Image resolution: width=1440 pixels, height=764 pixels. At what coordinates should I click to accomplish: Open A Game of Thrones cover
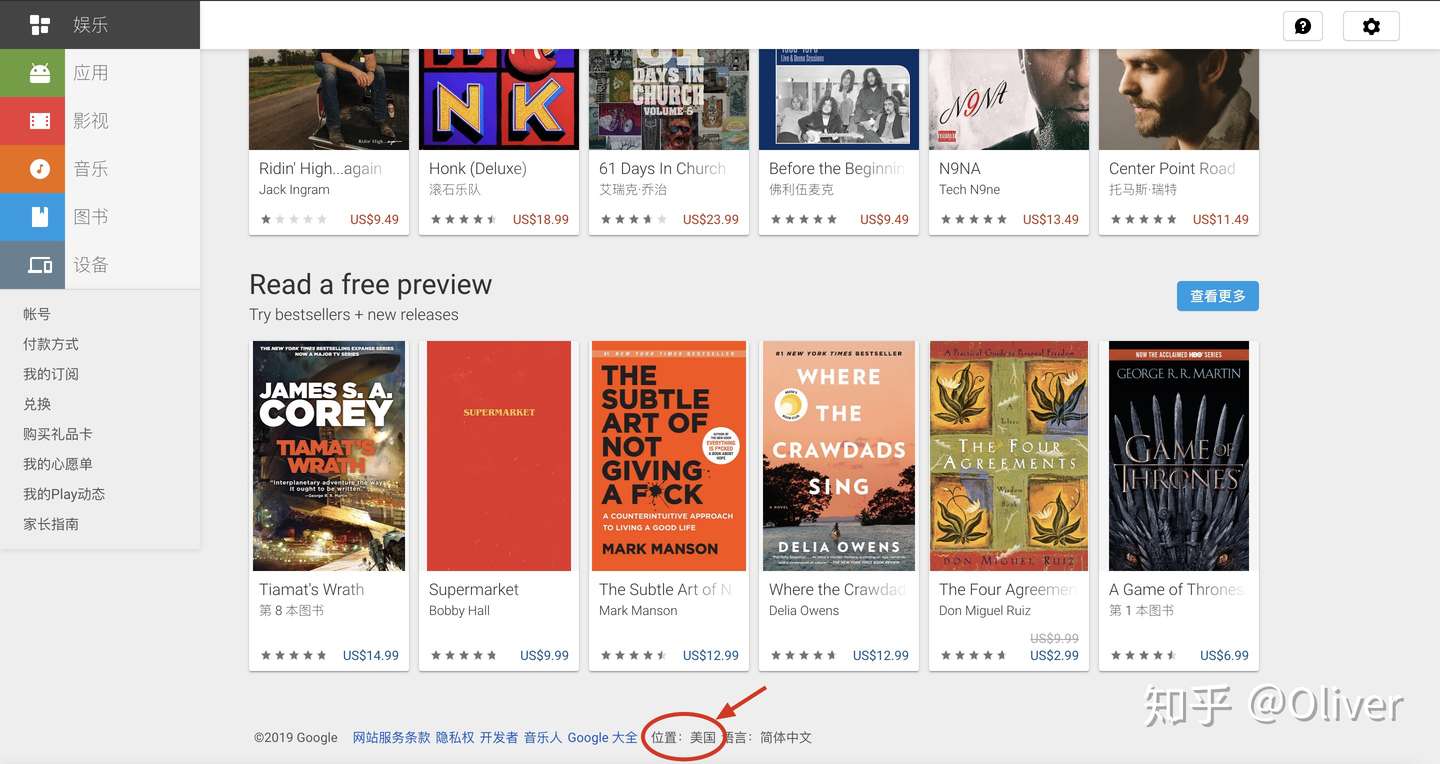1179,456
